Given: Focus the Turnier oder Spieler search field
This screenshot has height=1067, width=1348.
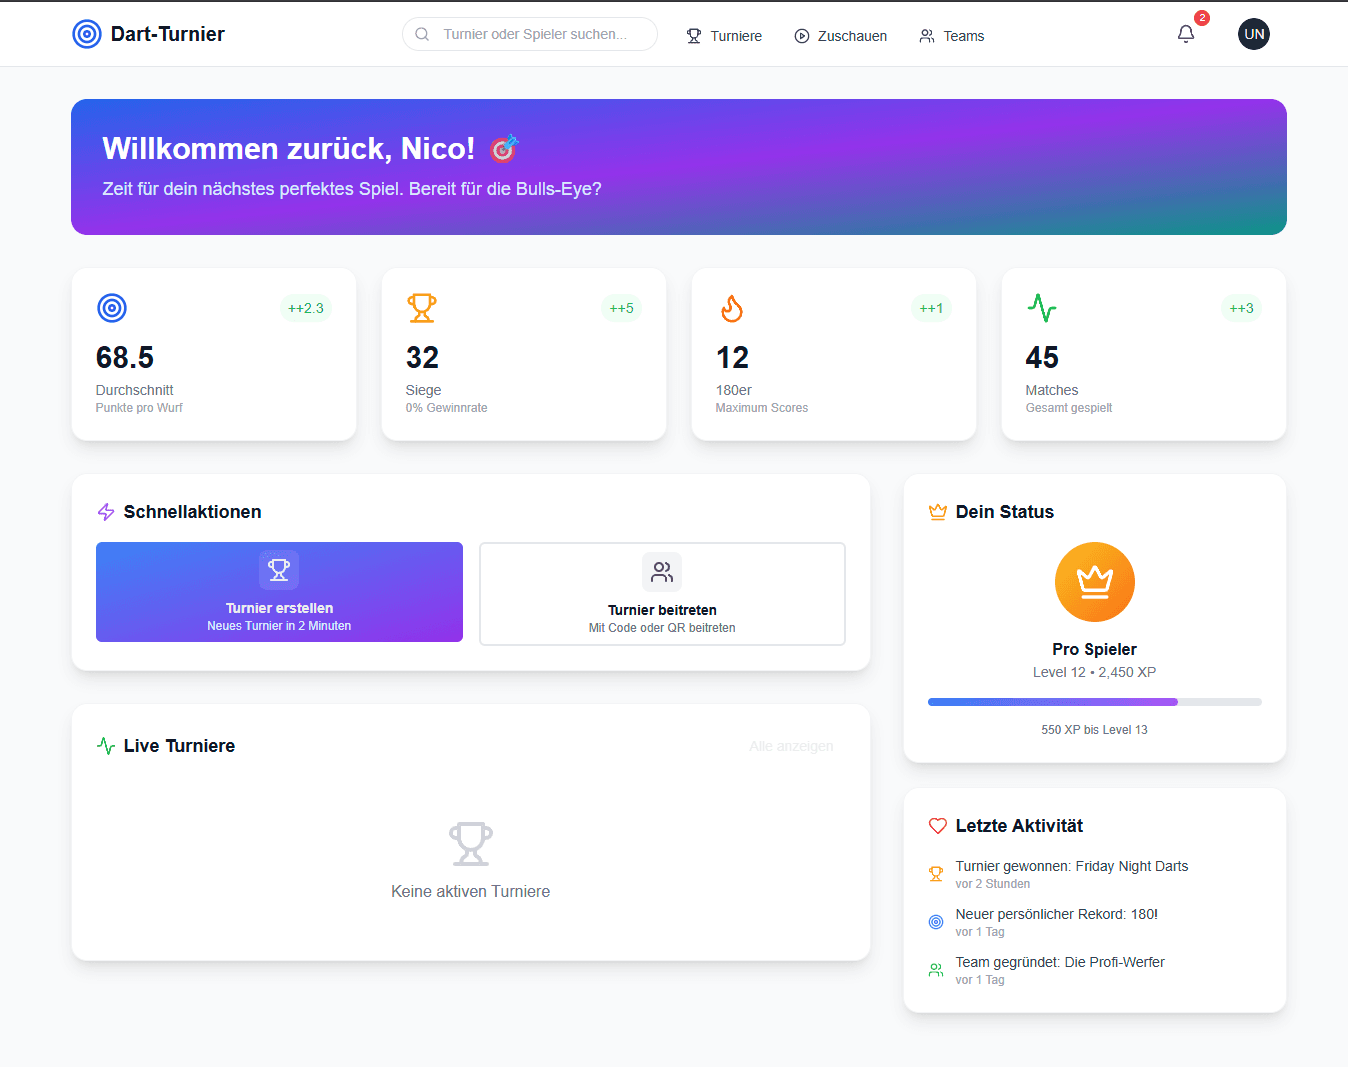Looking at the screenshot, I should 534,34.
